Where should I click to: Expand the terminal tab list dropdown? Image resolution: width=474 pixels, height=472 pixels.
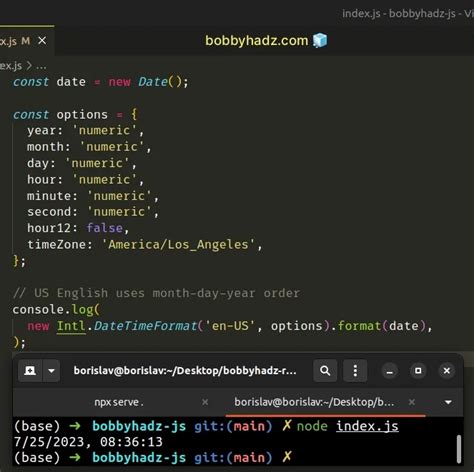point(448,402)
